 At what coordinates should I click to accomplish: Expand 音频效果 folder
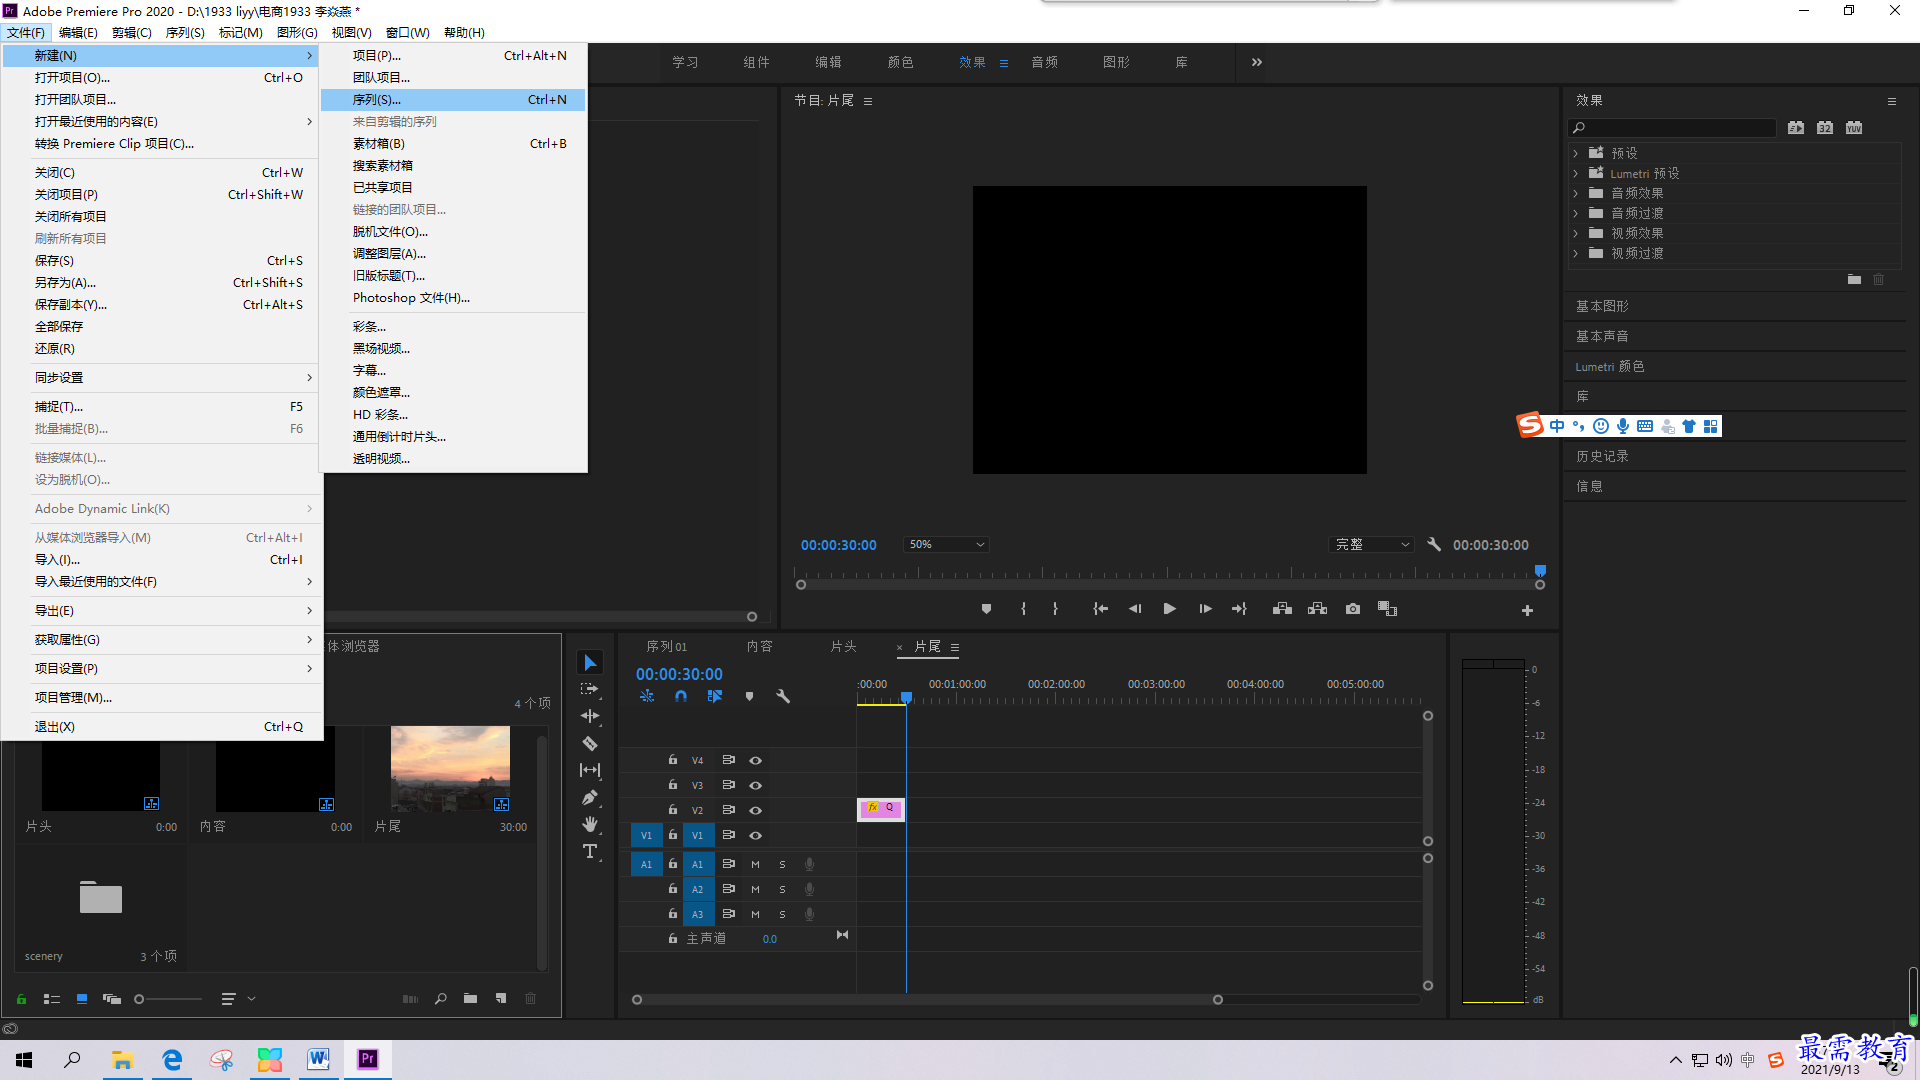(x=1576, y=193)
